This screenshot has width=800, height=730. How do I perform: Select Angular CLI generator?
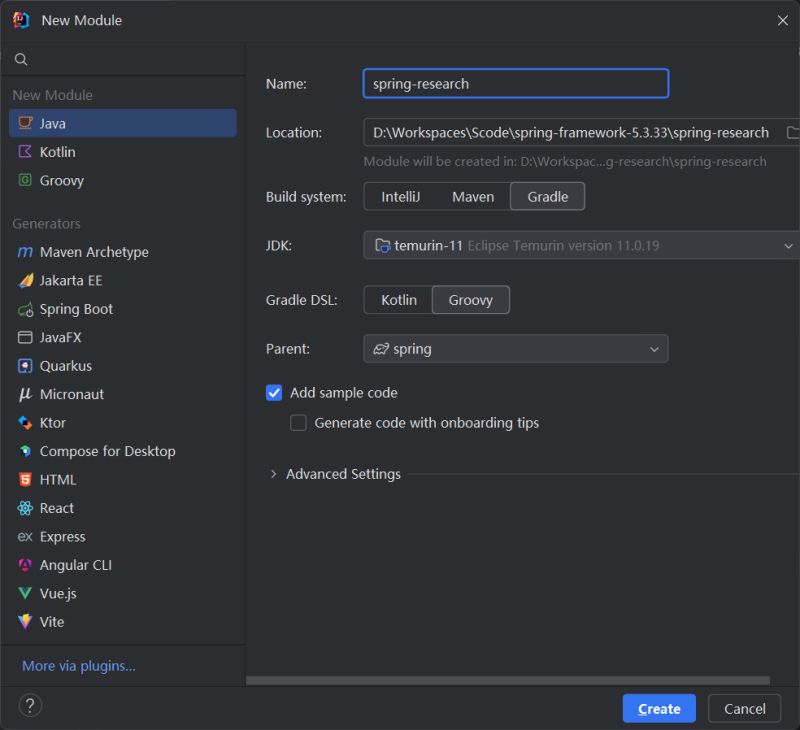coord(123,565)
